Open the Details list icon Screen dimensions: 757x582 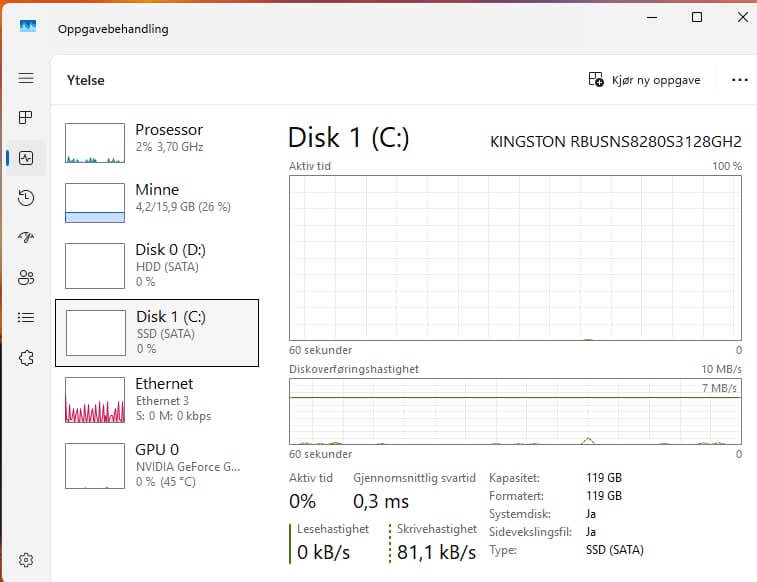tap(26, 318)
